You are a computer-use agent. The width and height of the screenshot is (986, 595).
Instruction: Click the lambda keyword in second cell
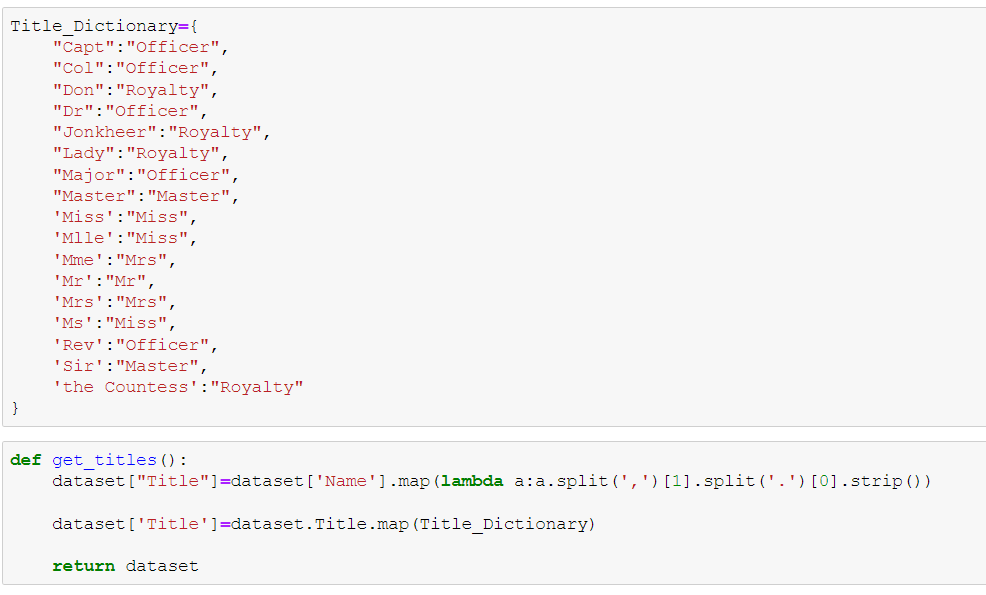472,481
